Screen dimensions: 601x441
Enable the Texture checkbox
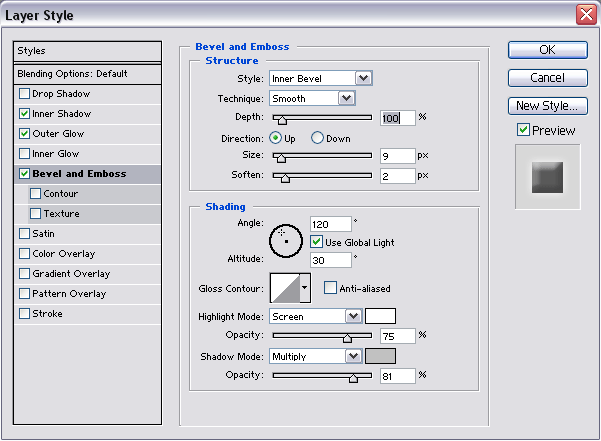35,213
